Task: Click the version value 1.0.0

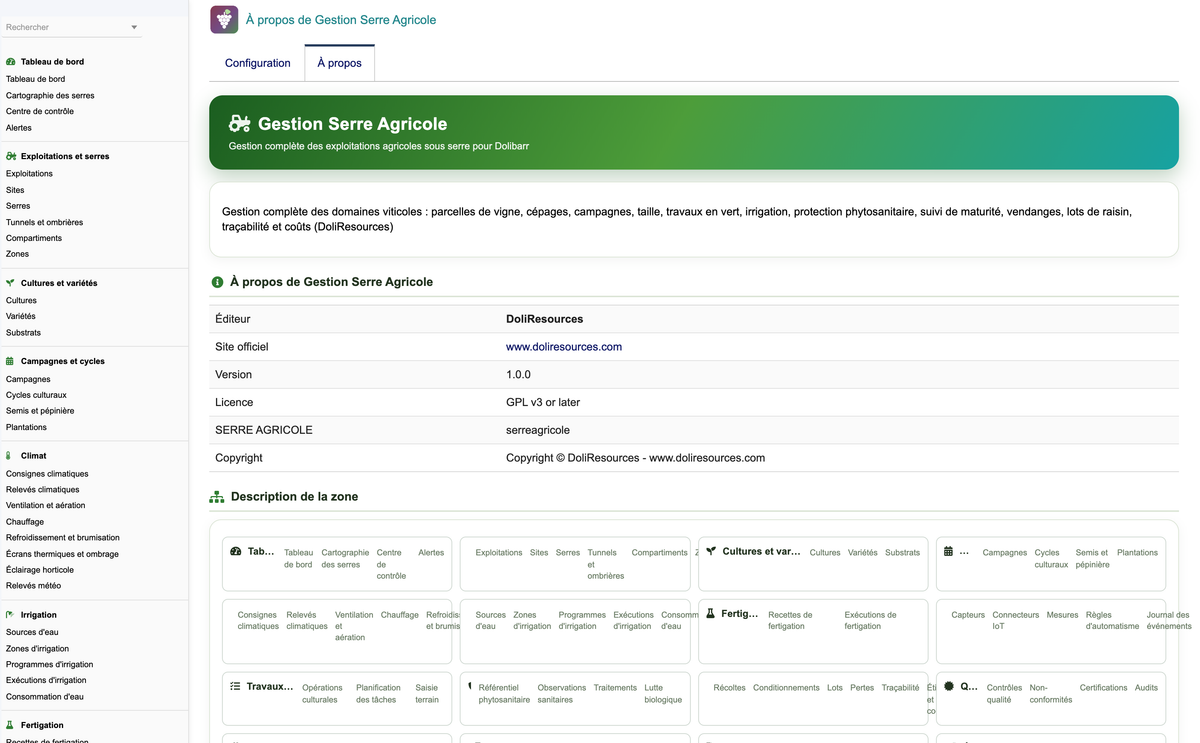Action: [x=518, y=375]
